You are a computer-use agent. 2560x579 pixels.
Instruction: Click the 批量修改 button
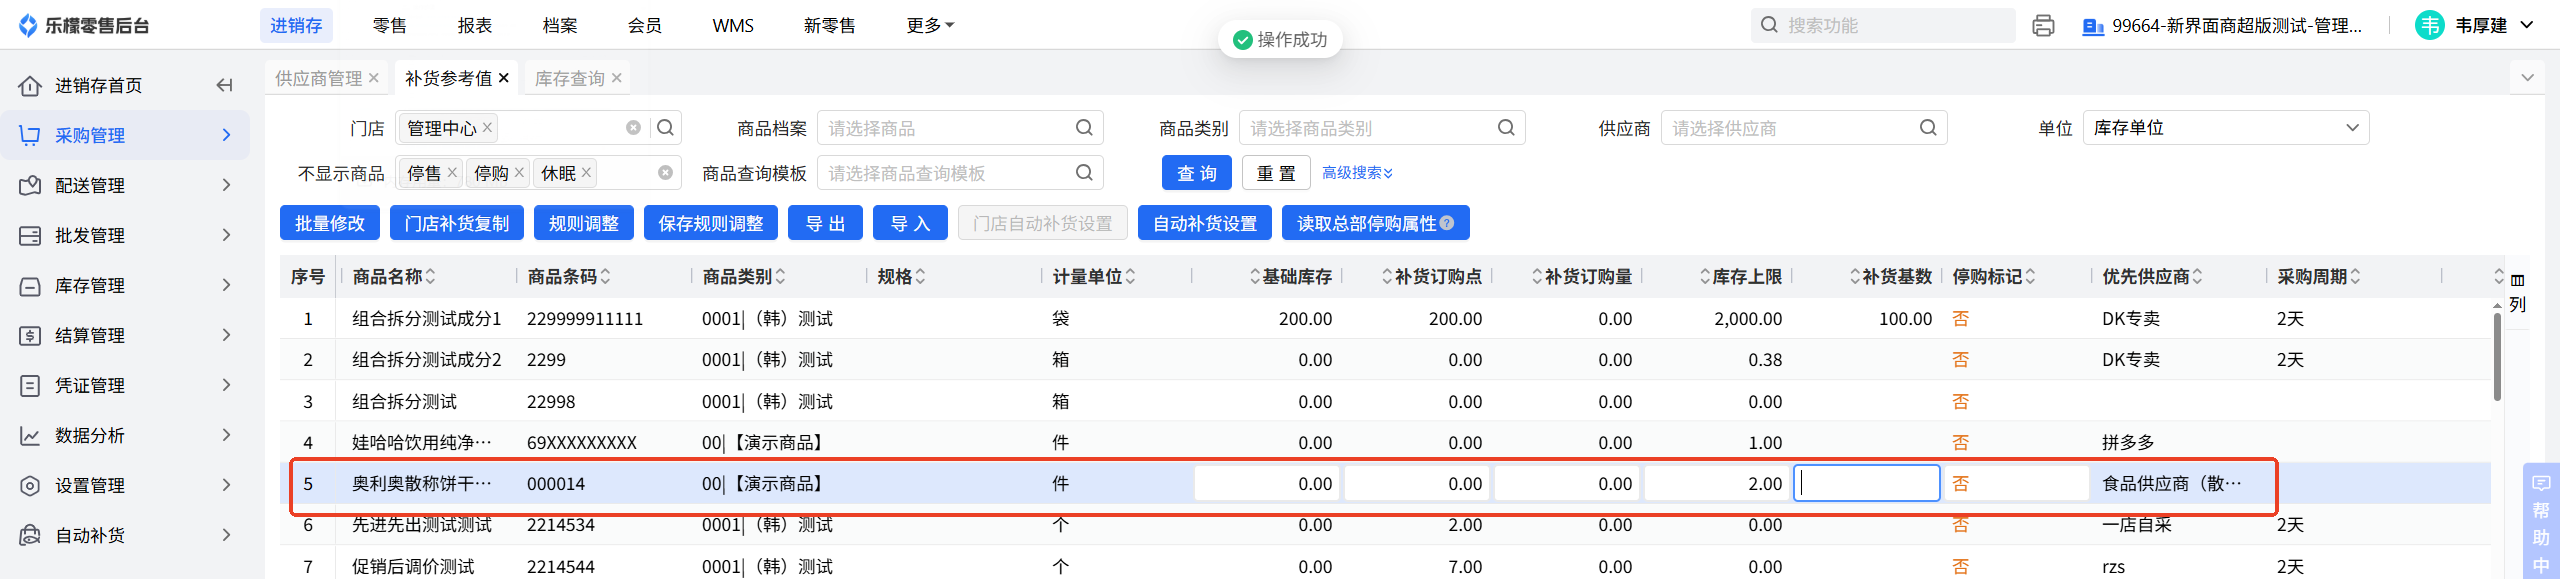(x=330, y=223)
